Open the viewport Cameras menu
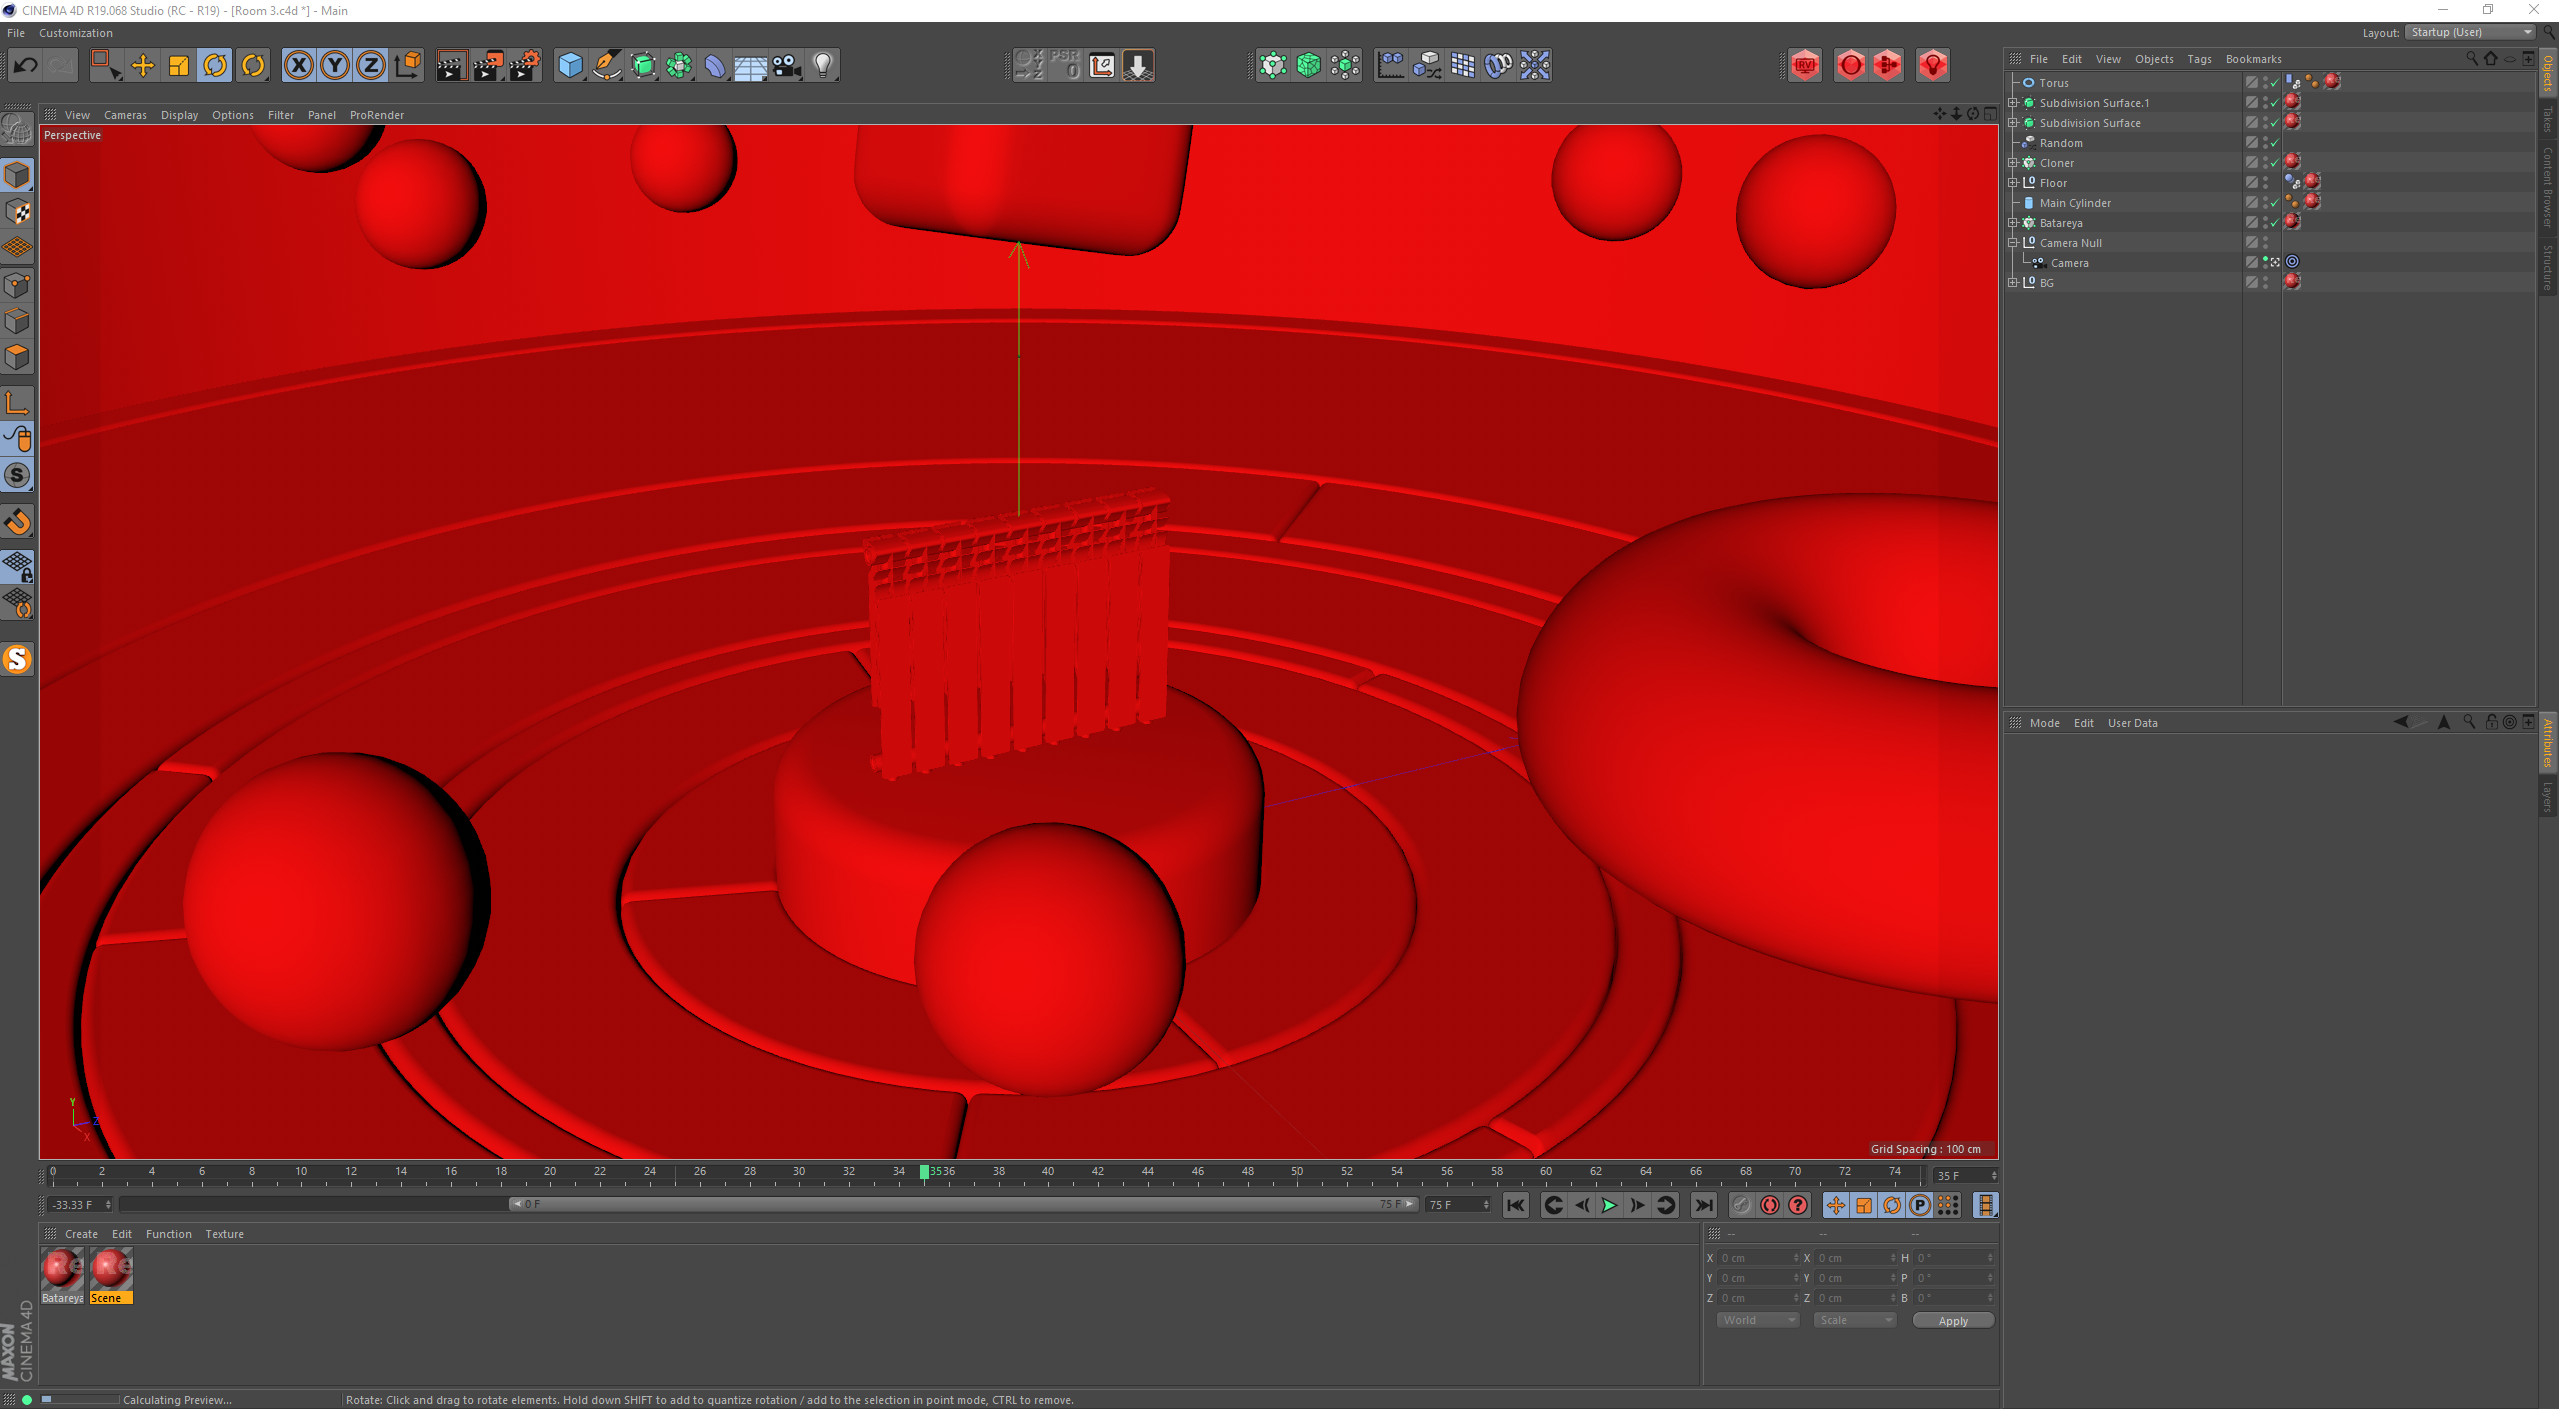The width and height of the screenshot is (2559, 1409). (125, 115)
